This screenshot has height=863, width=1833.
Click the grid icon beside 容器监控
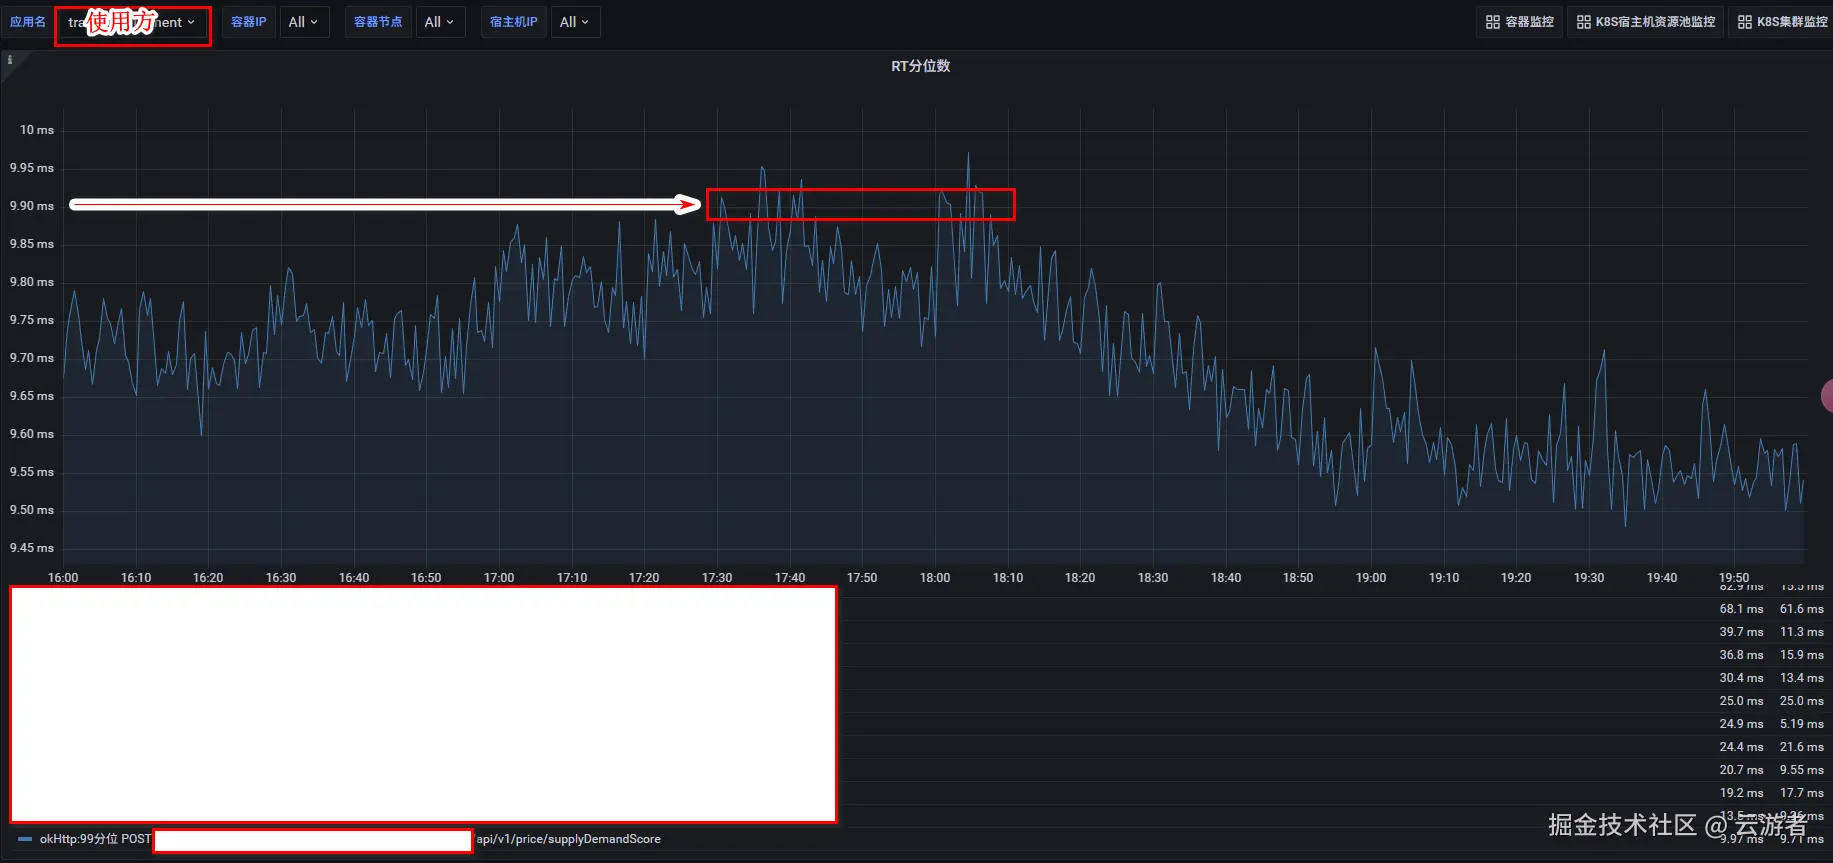click(1492, 22)
